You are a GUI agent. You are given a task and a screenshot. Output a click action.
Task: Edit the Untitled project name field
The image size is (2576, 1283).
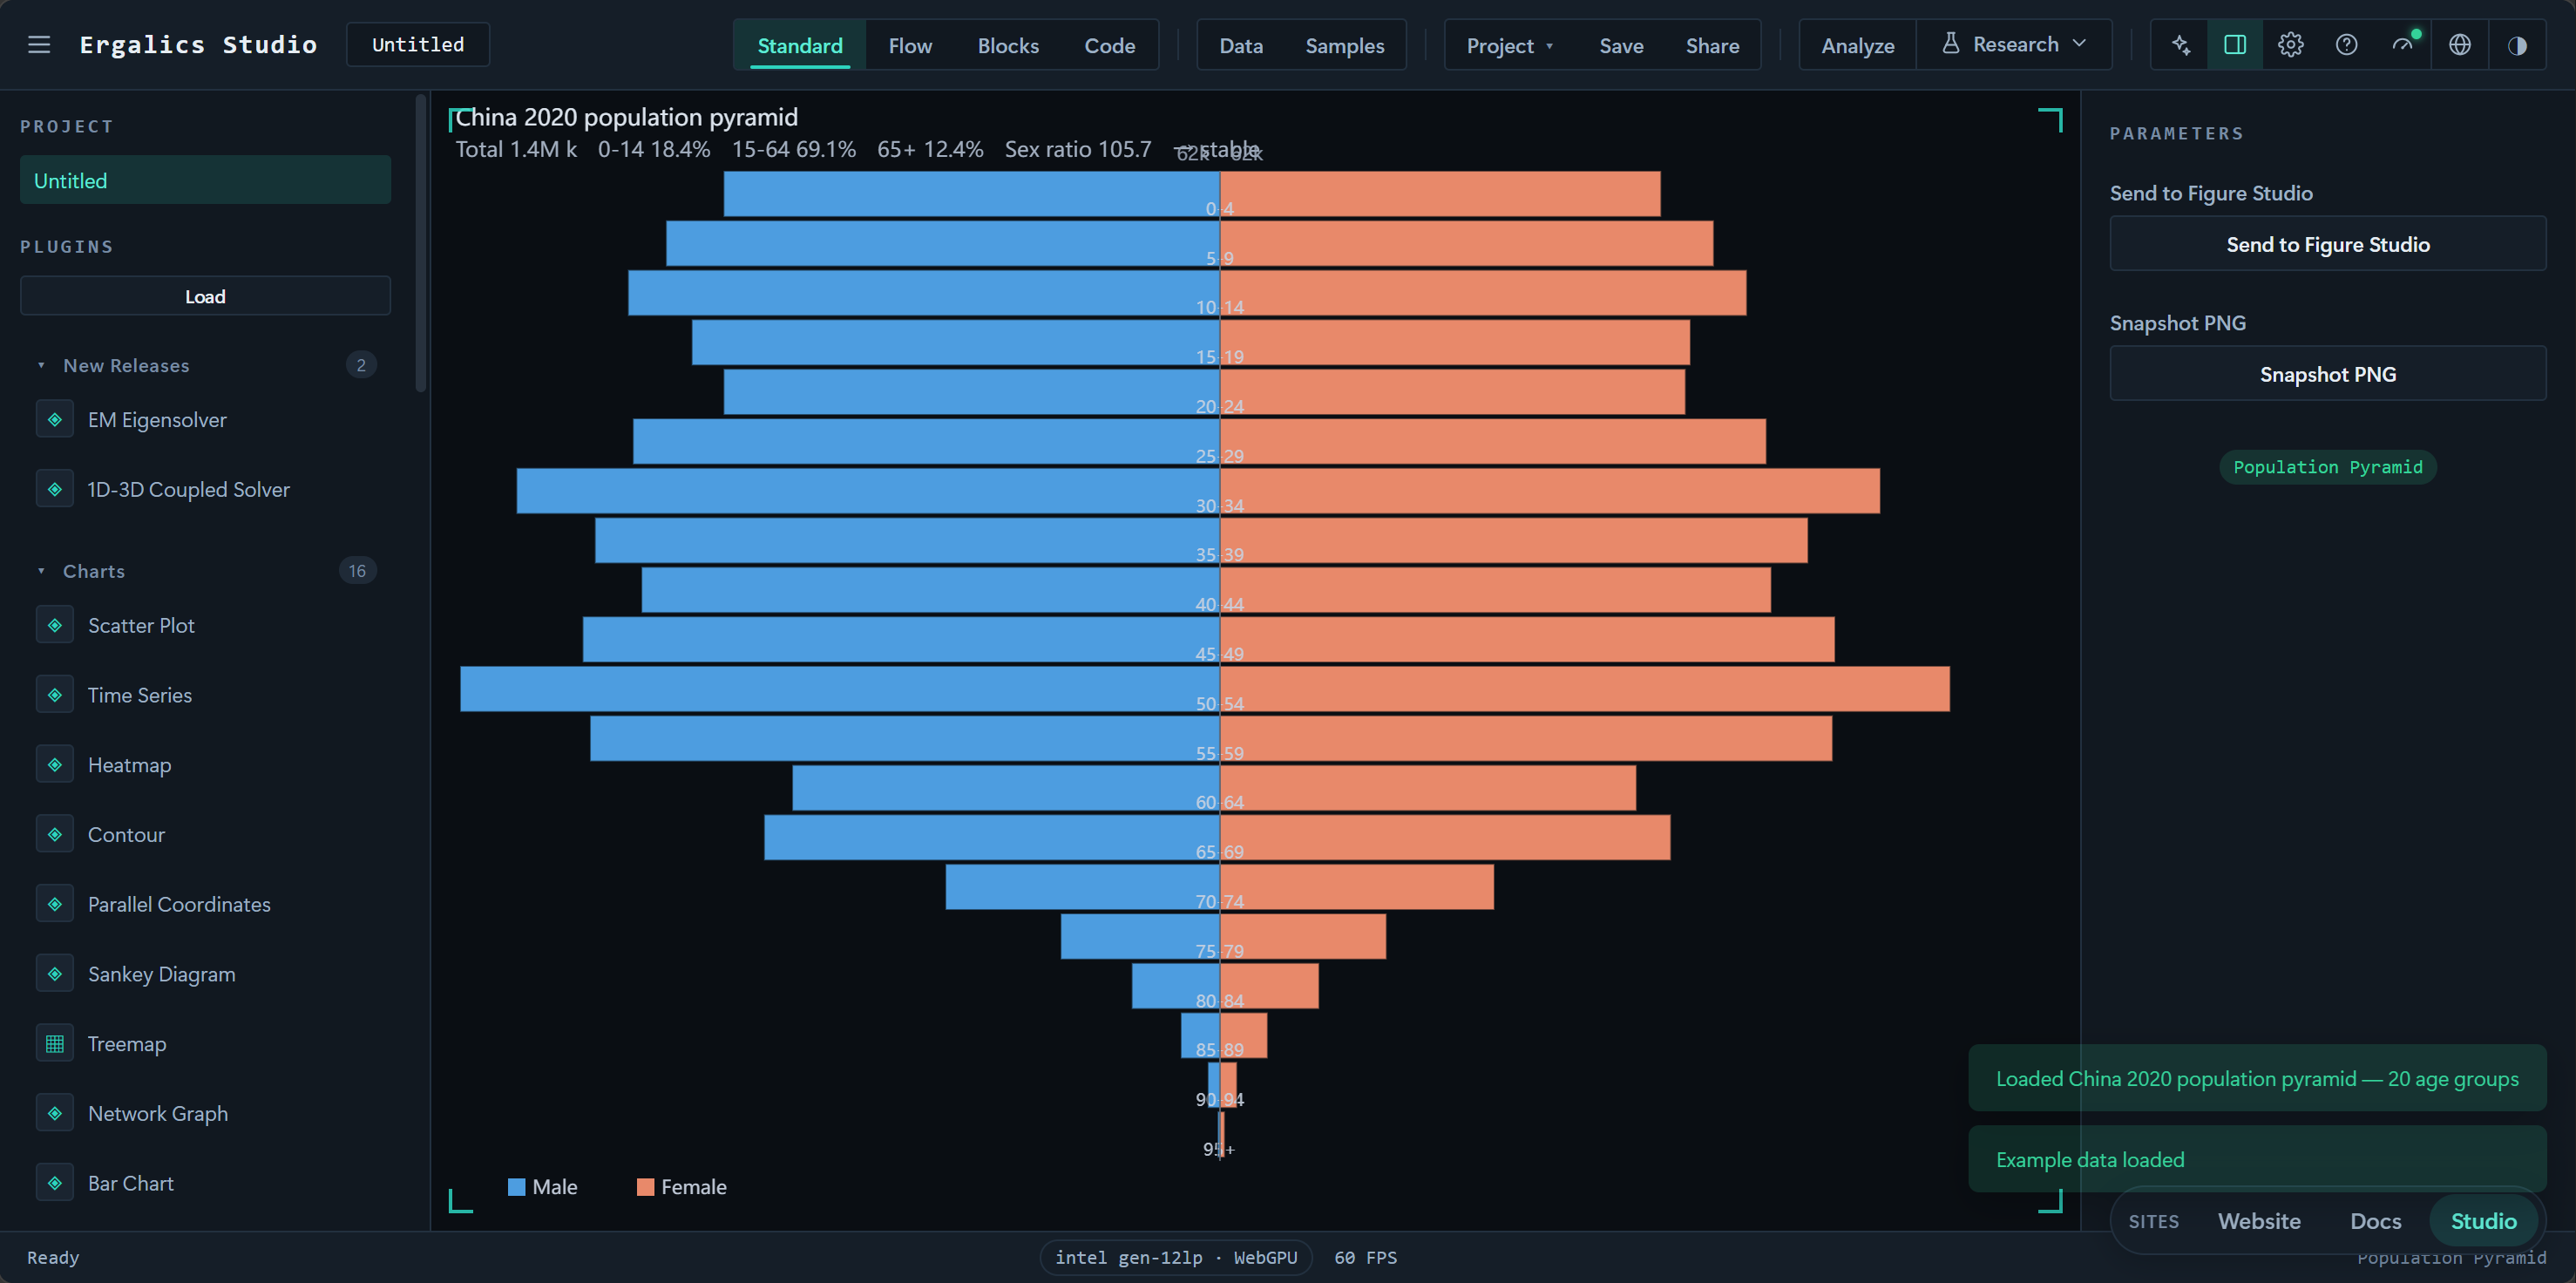pyautogui.click(x=418, y=45)
